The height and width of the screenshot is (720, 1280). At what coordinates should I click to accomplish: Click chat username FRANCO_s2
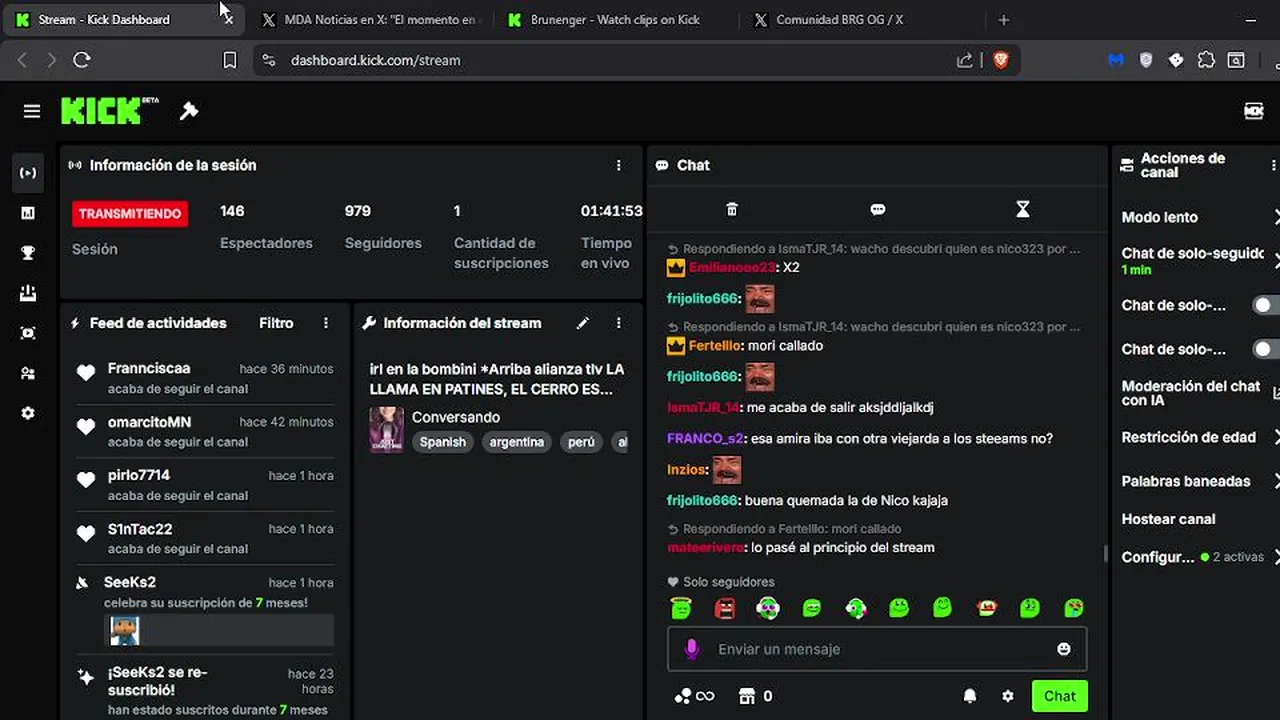[705, 438]
